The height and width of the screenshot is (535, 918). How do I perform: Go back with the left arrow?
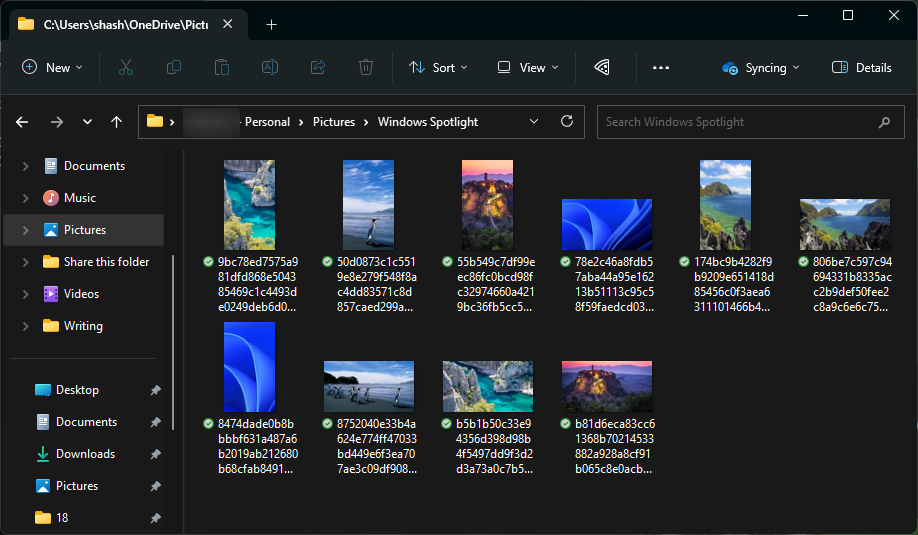(22, 122)
